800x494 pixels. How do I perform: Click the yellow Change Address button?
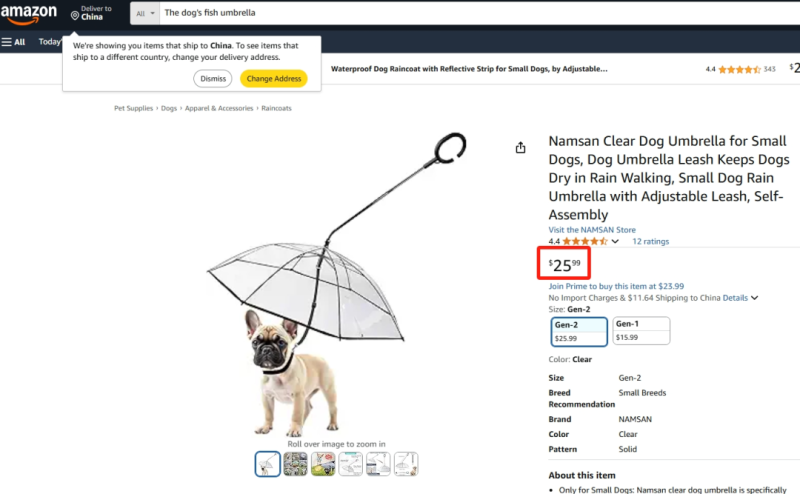click(x=274, y=79)
